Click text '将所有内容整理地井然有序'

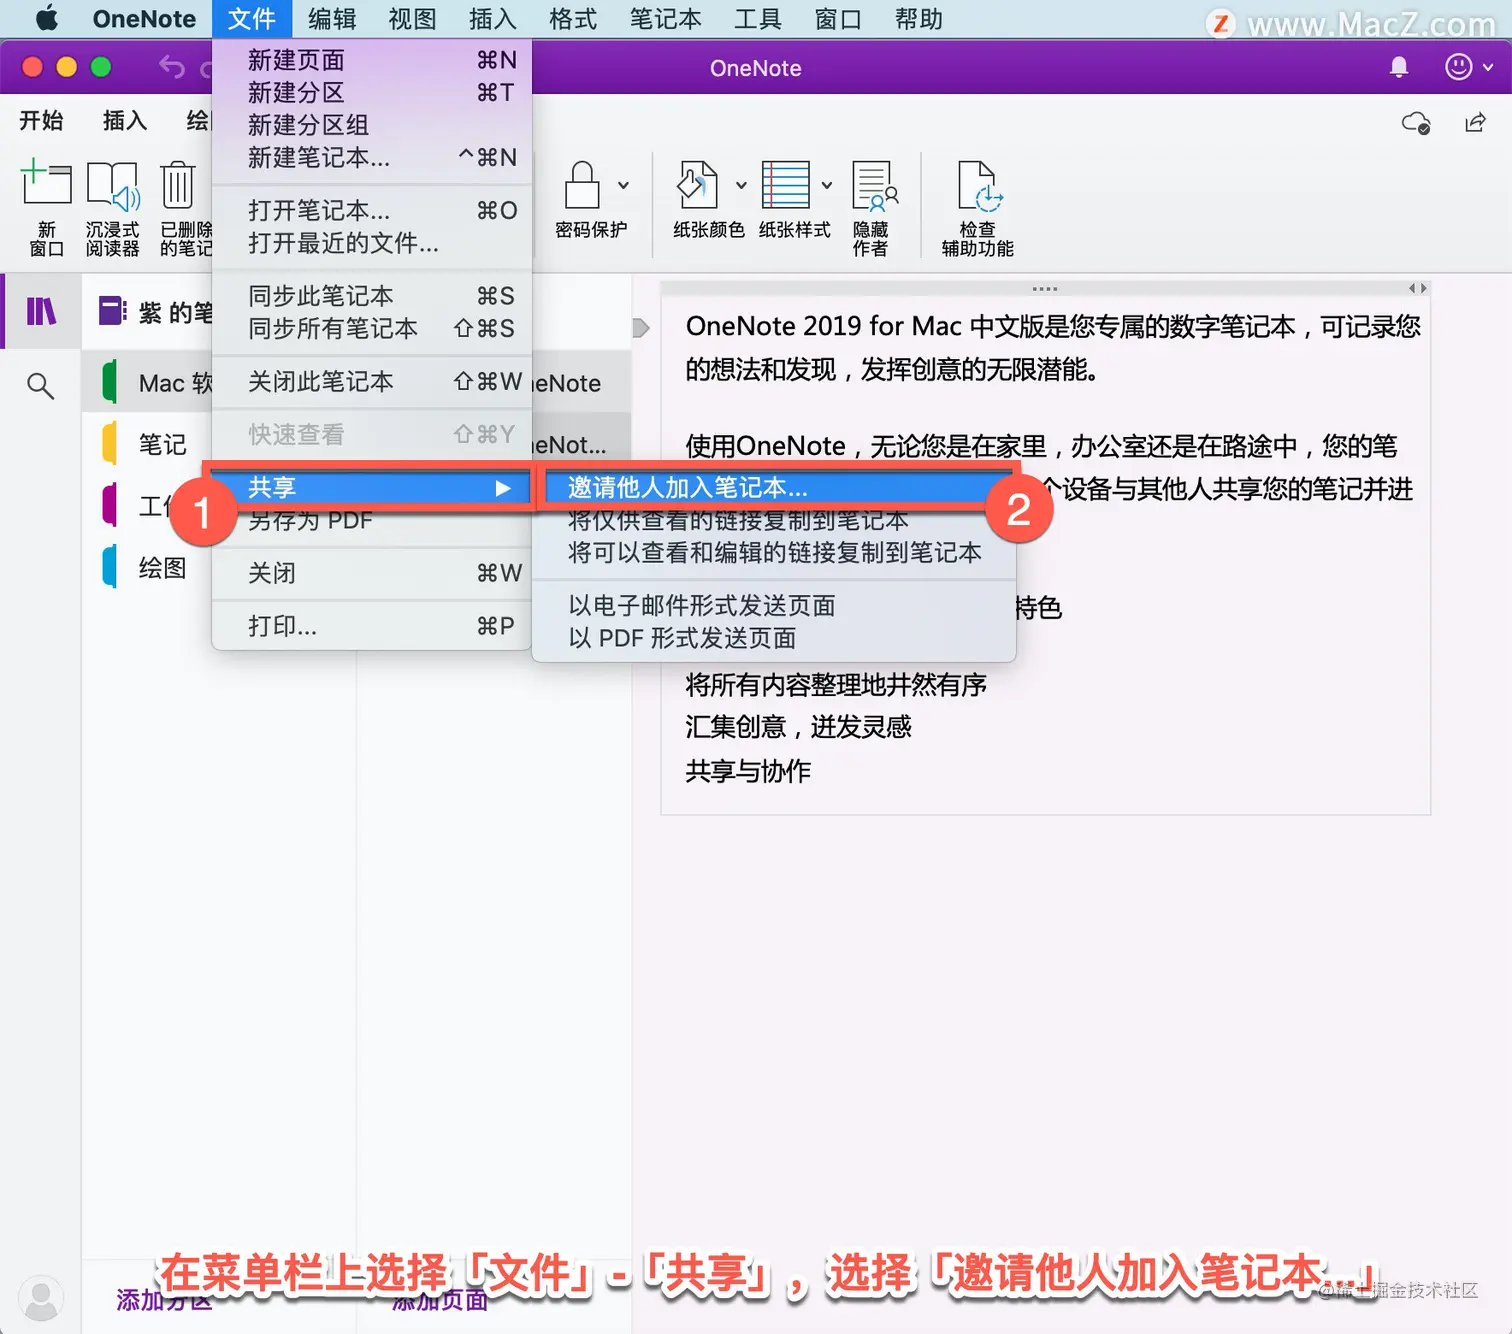(x=836, y=684)
